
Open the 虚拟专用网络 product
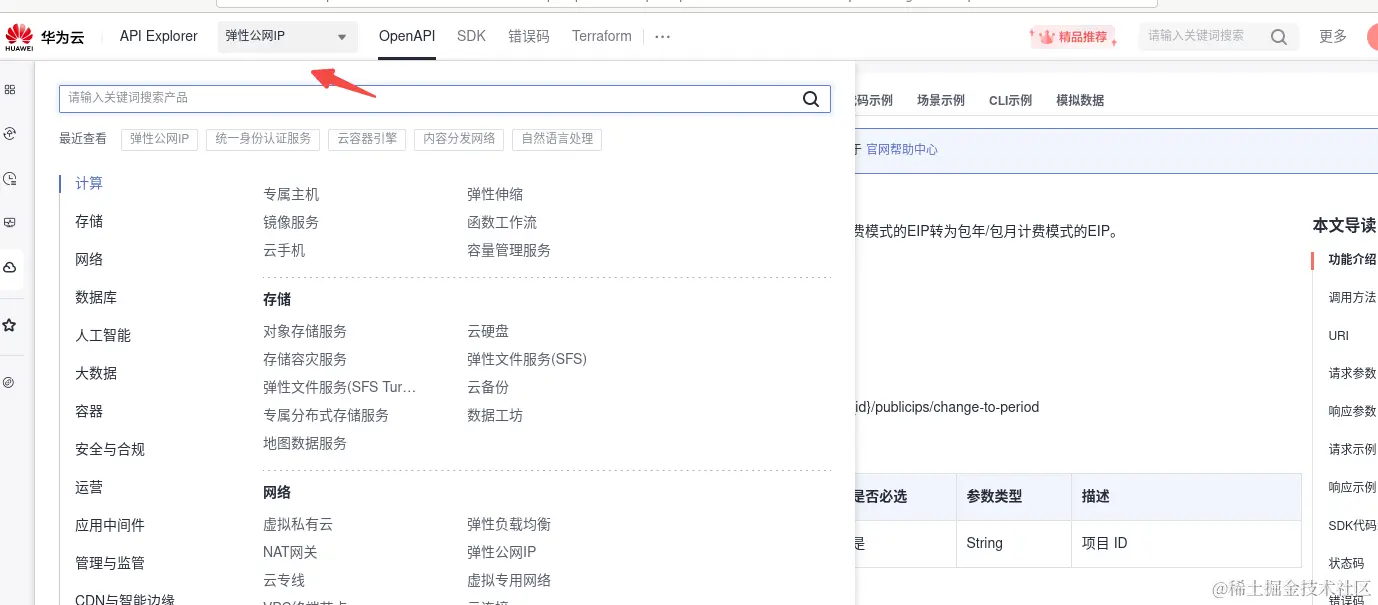509,580
